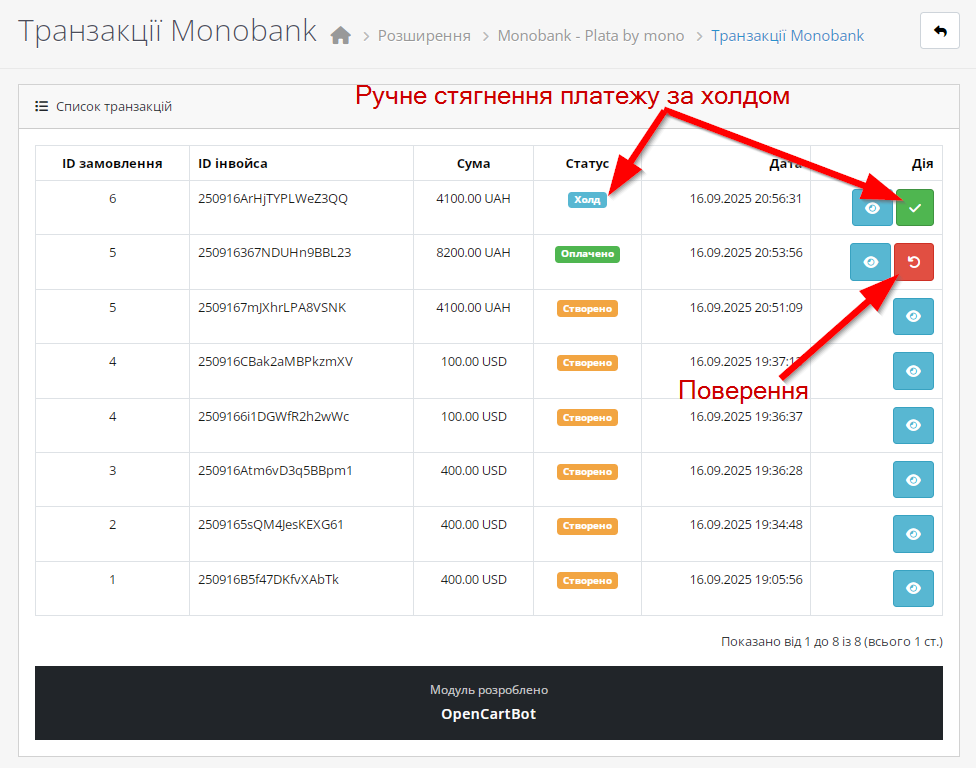Click the OpenCartBot developer link
Viewport: 976px width, 768px height.
[489, 714]
